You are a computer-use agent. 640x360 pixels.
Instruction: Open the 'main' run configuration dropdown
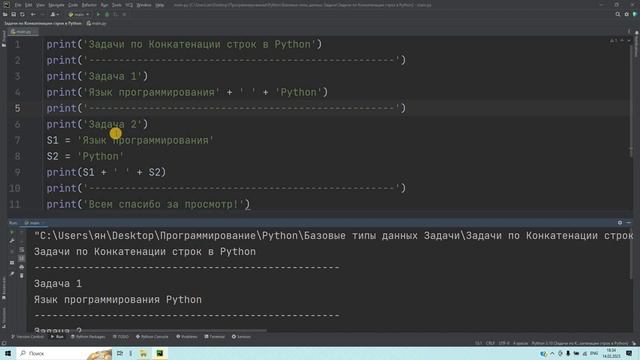coord(79,14)
